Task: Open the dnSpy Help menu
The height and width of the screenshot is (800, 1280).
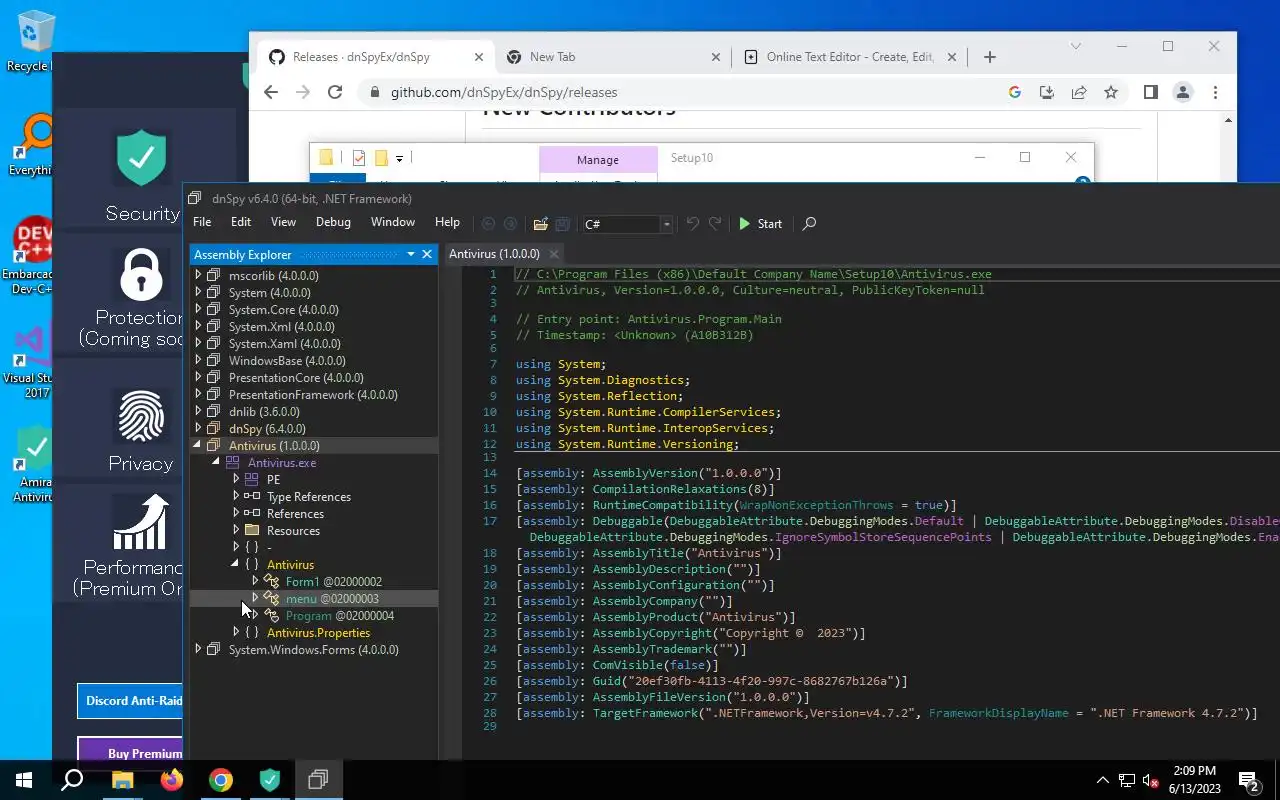Action: 447,222
